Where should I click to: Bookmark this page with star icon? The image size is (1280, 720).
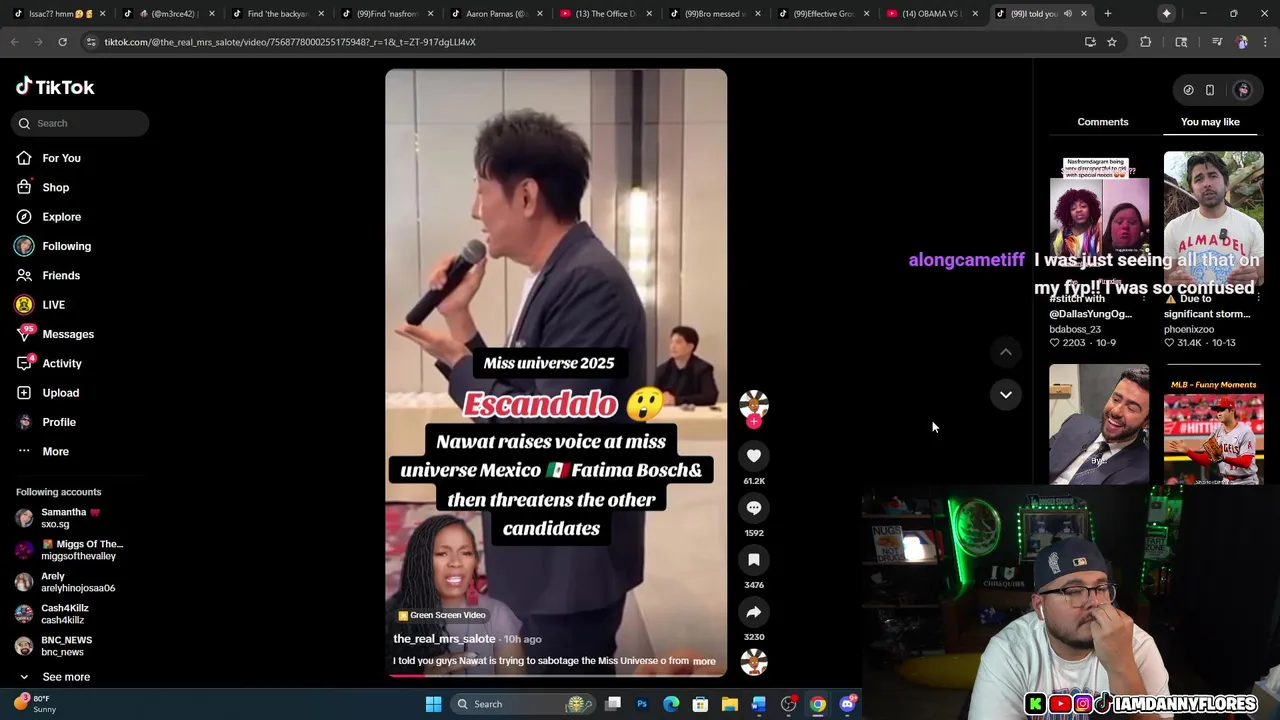(1111, 42)
